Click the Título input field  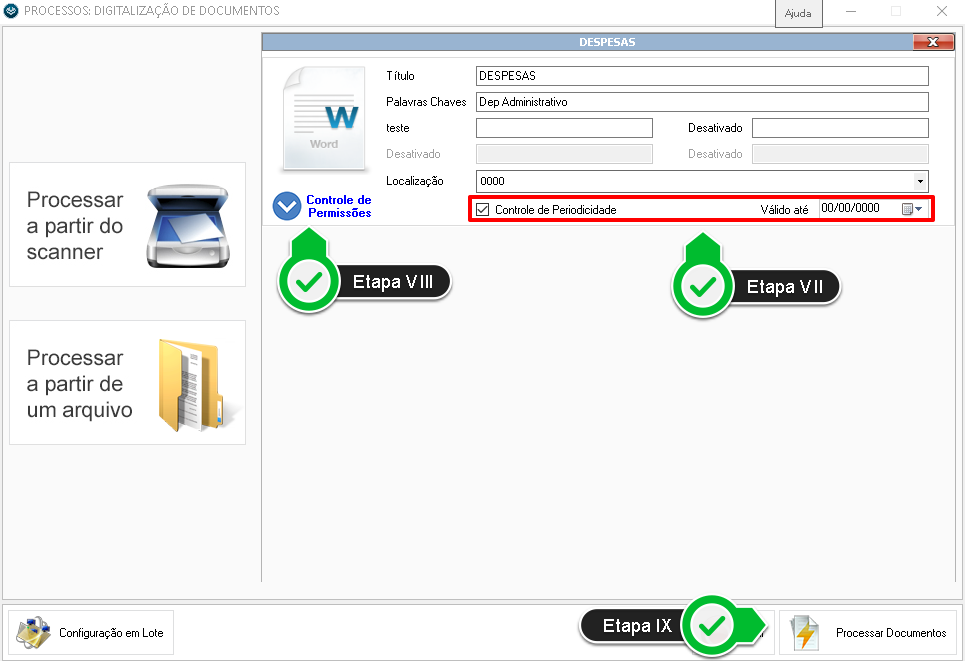click(702, 76)
